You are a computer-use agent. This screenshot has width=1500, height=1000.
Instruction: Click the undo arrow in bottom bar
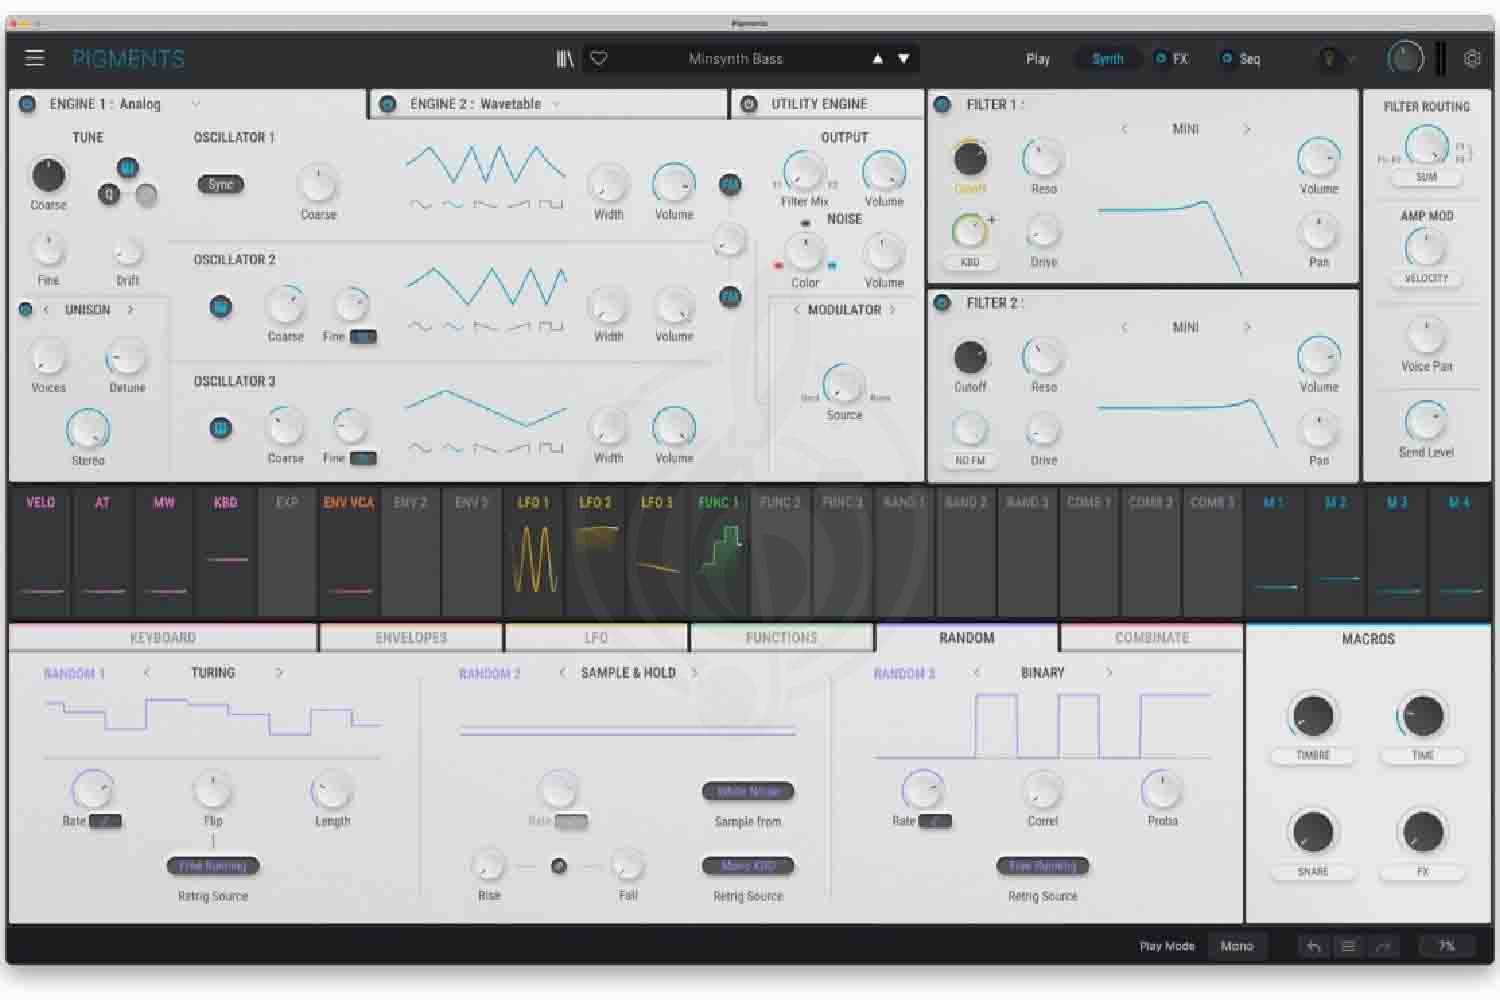tap(1314, 946)
